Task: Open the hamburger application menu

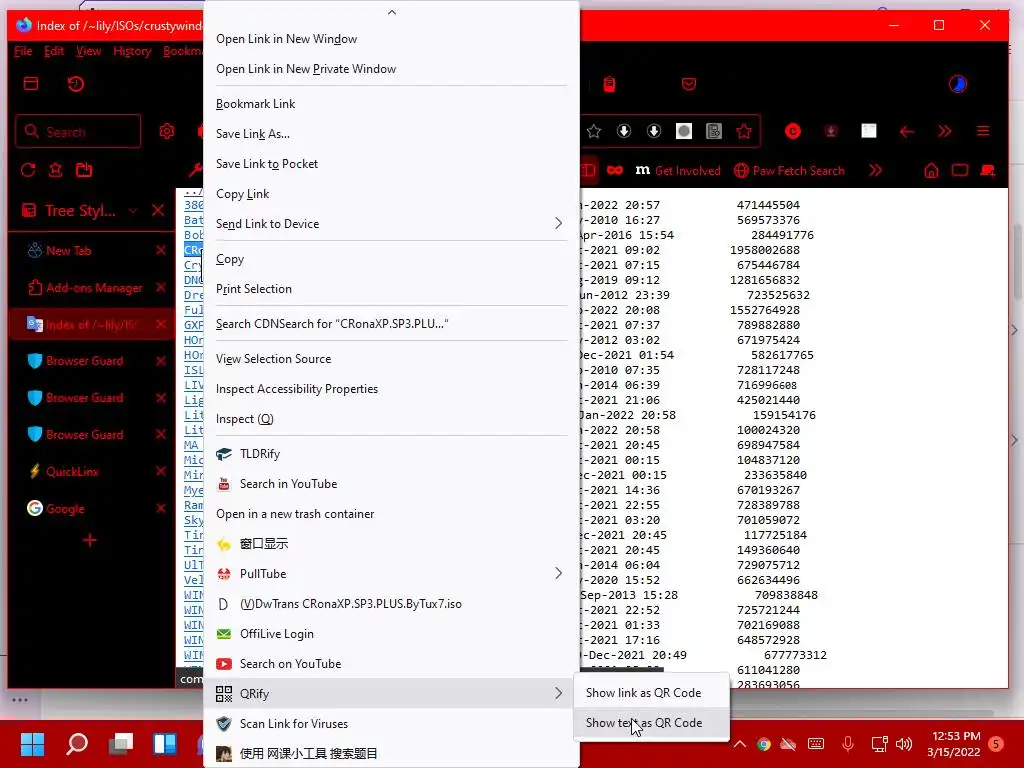Action: click(983, 131)
